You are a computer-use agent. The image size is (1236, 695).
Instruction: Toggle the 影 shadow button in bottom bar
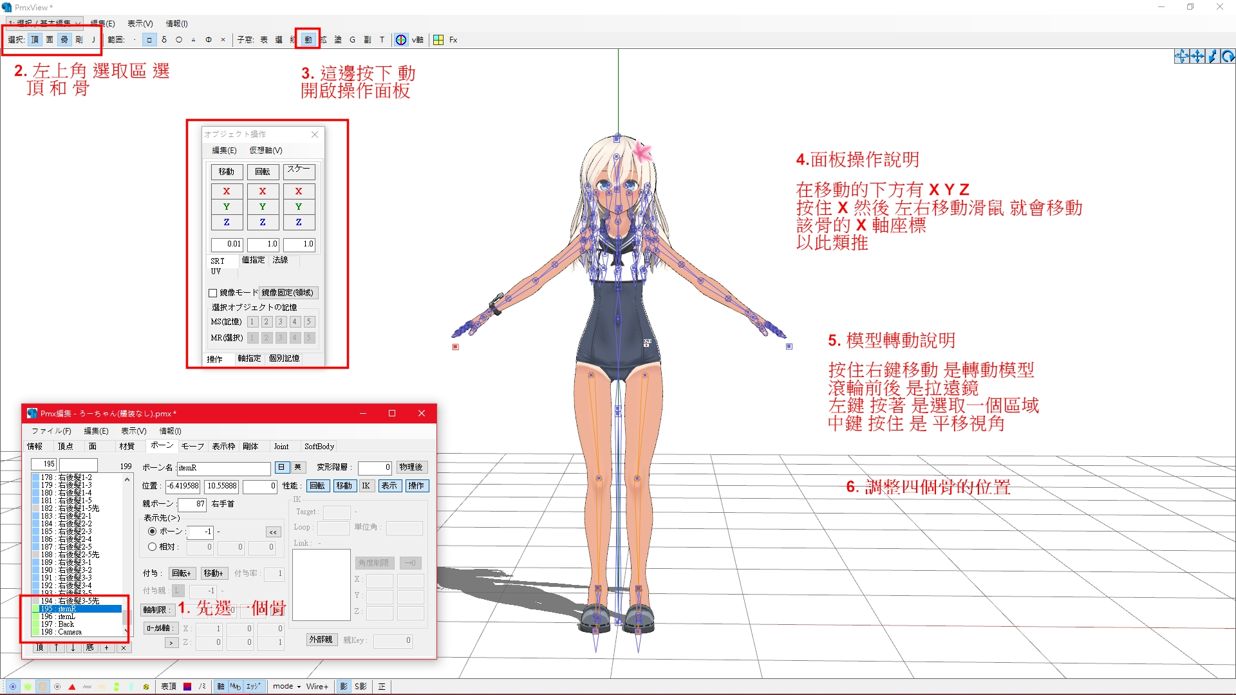click(344, 686)
